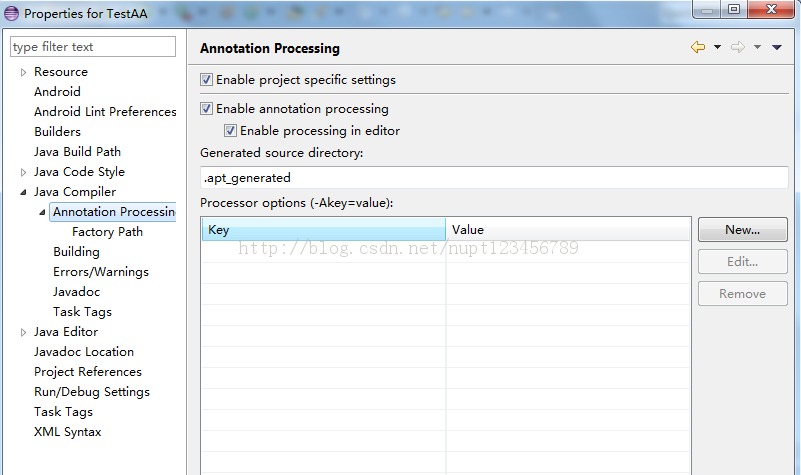The height and width of the screenshot is (475, 801).
Task: Toggle Enable annotation processing checkbox
Action: tap(206, 108)
